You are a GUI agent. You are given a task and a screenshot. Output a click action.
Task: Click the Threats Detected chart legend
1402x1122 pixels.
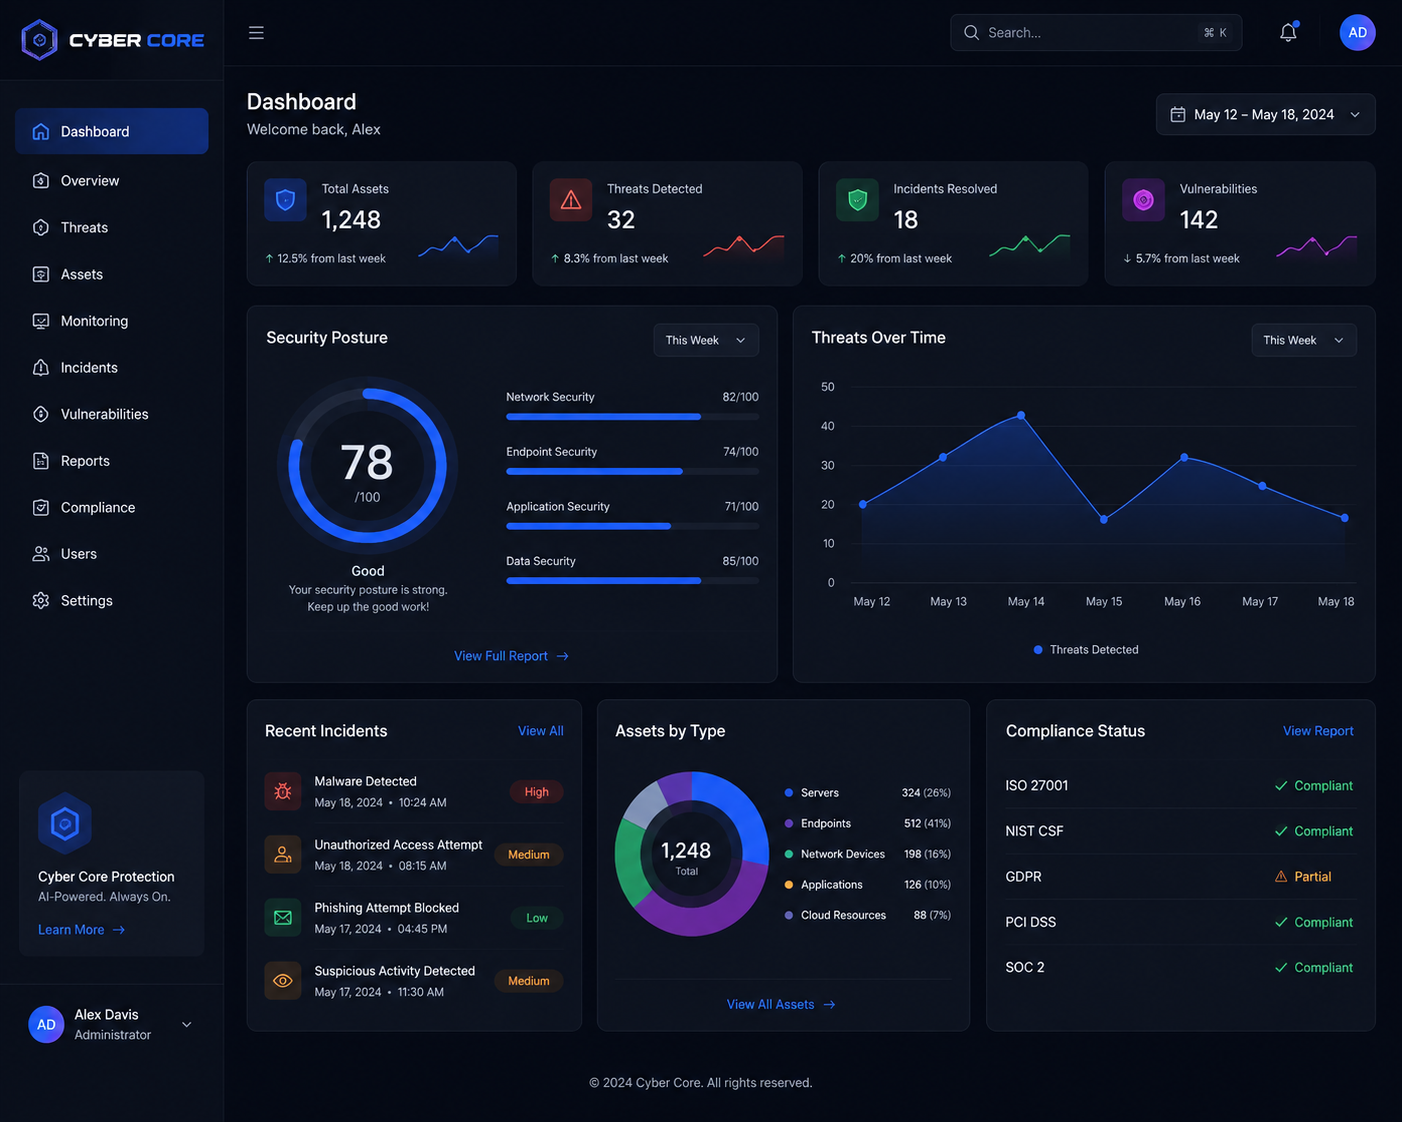pyautogui.click(x=1086, y=650)
